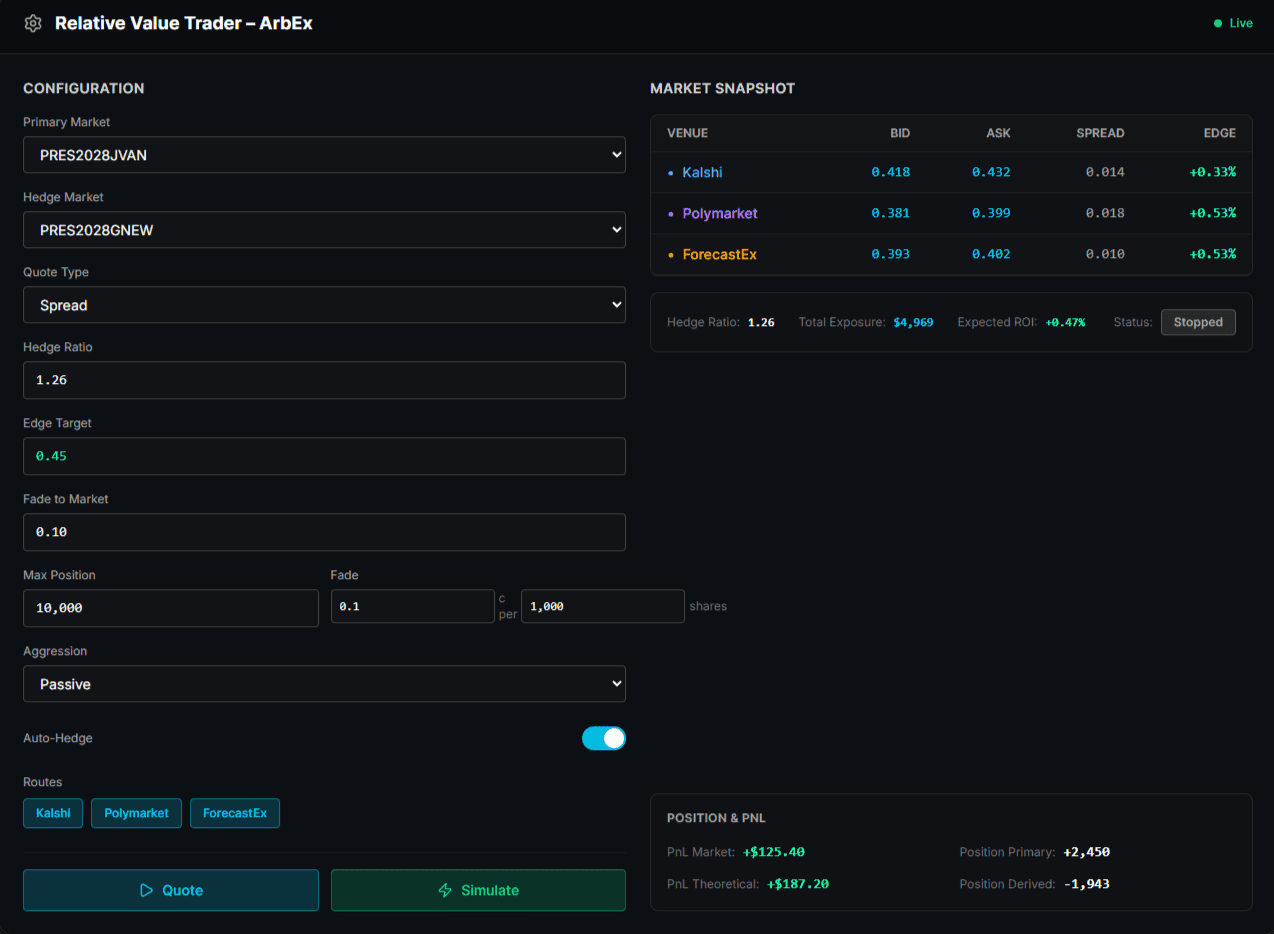The height and width of the screenshot is (934, 1274).
Task: Disable the ForecastEx route chip
Action: 234,813
